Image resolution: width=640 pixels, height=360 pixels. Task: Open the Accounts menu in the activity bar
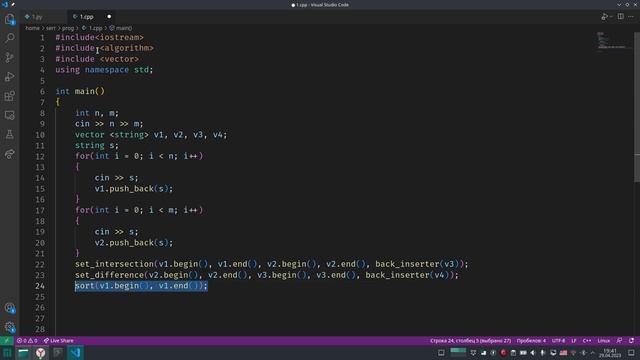pyautogui.click(x=9, y=308)
